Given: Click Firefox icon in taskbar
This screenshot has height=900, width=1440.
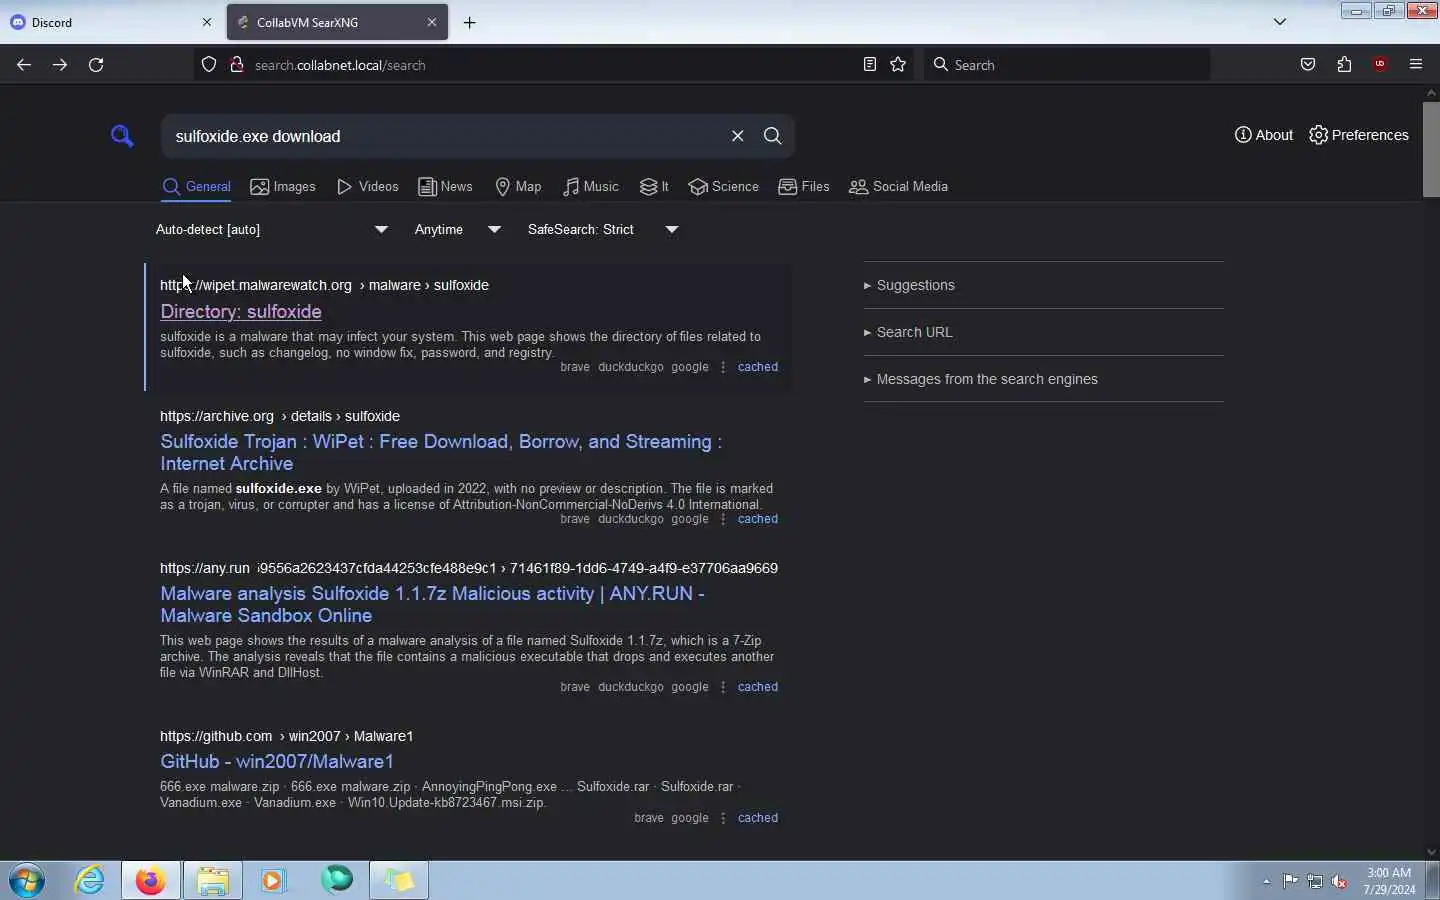Looking at the screenshot, I should 151,881.
